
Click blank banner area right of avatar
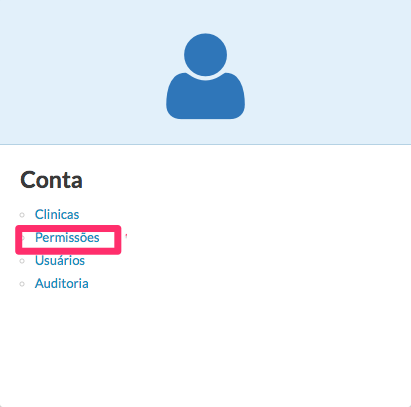pyautogui.click(x=328, y=72)
